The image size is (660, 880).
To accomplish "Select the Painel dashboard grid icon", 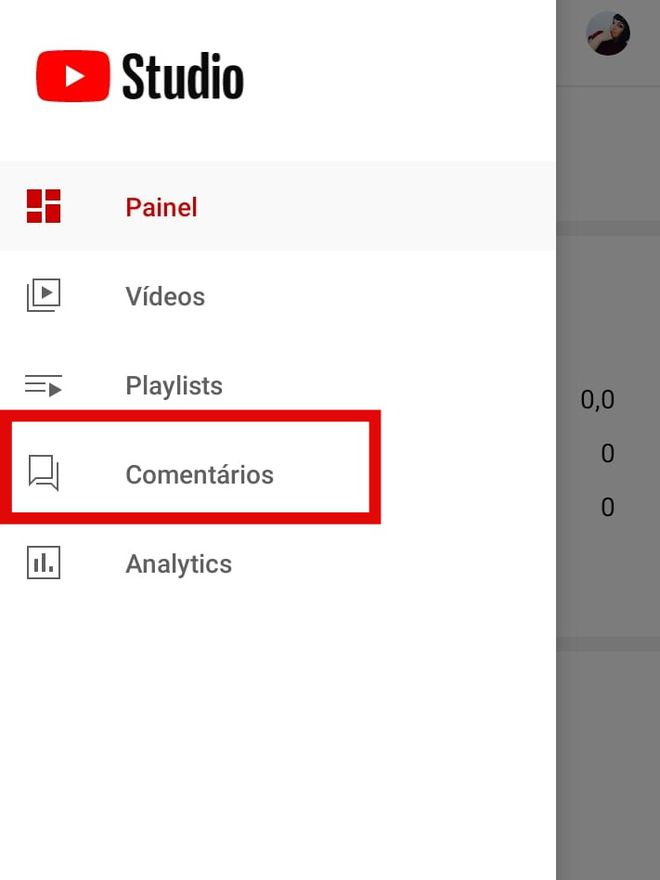I will pyautogui.click(x=44, y=206).
